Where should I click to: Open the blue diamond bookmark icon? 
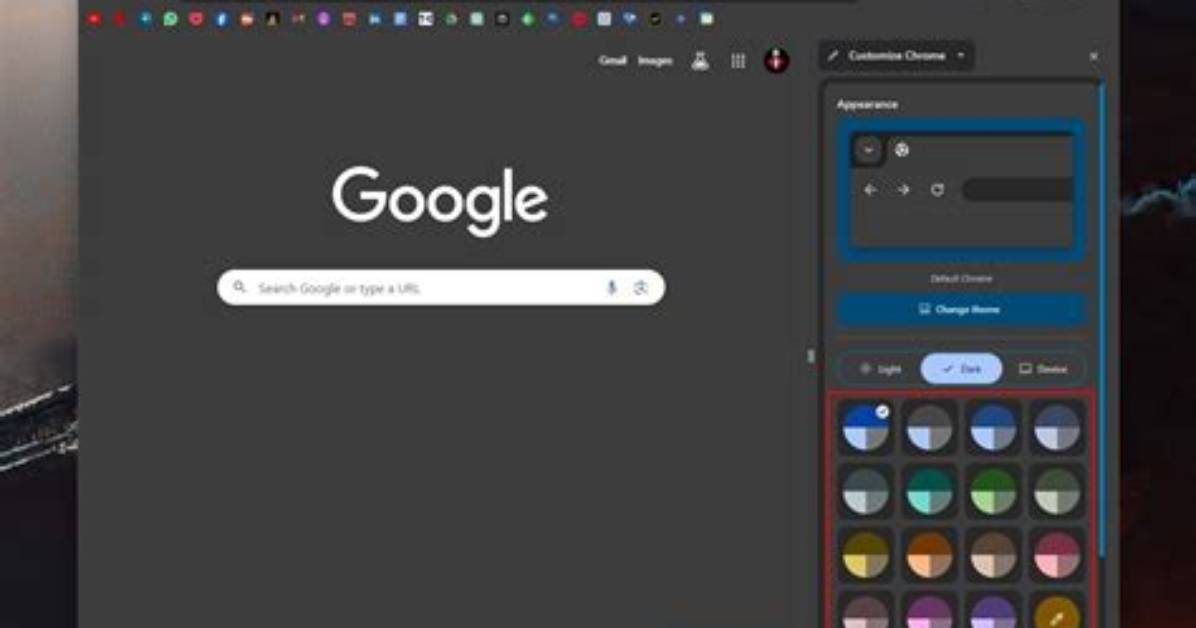[629, 19]
